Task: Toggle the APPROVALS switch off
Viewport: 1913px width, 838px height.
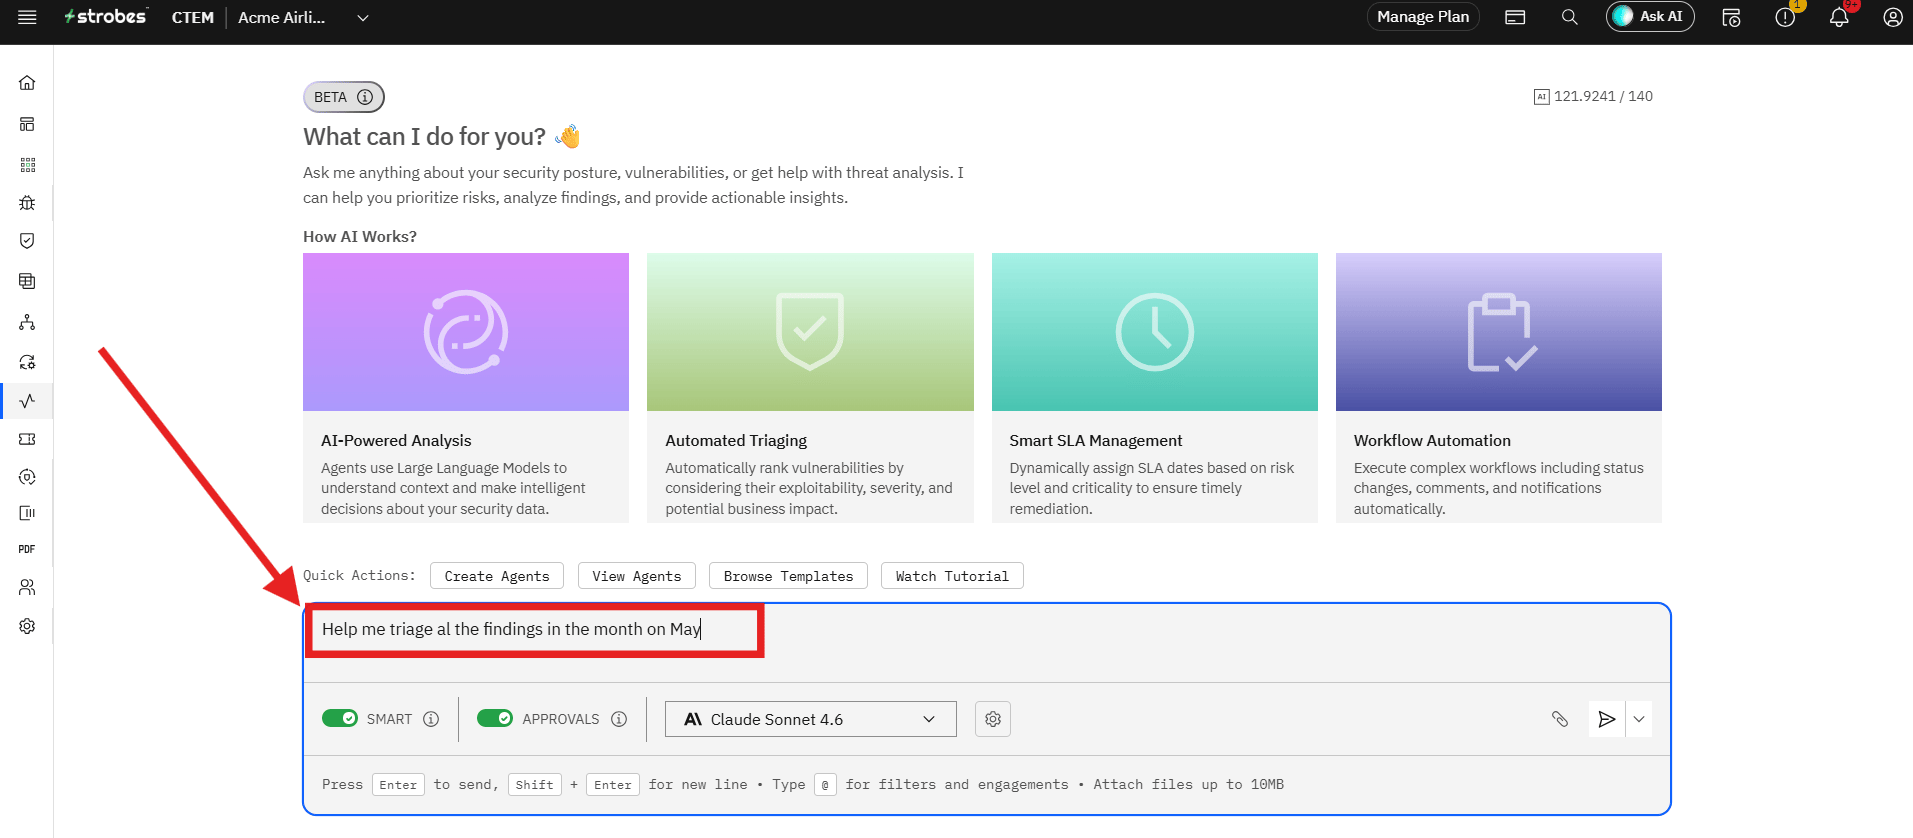Action: (495, 718)
